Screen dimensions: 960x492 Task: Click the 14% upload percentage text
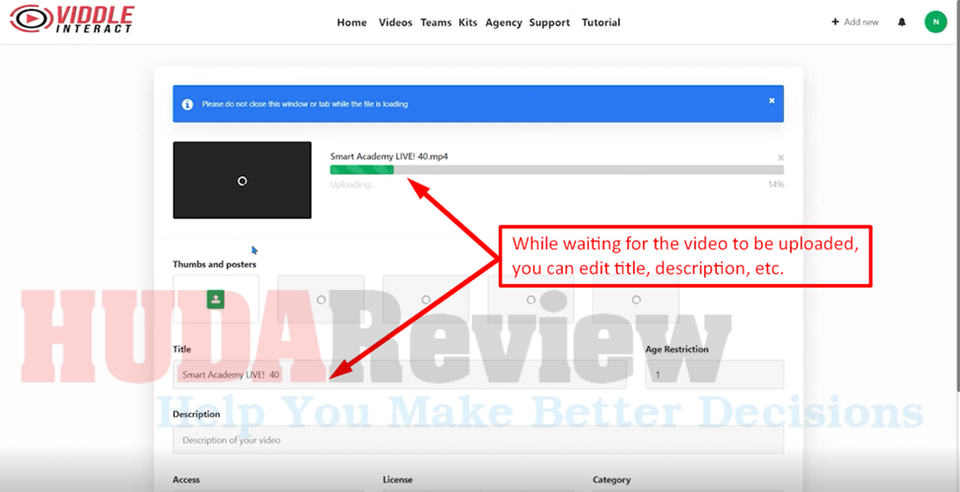[x=776, y=184]
